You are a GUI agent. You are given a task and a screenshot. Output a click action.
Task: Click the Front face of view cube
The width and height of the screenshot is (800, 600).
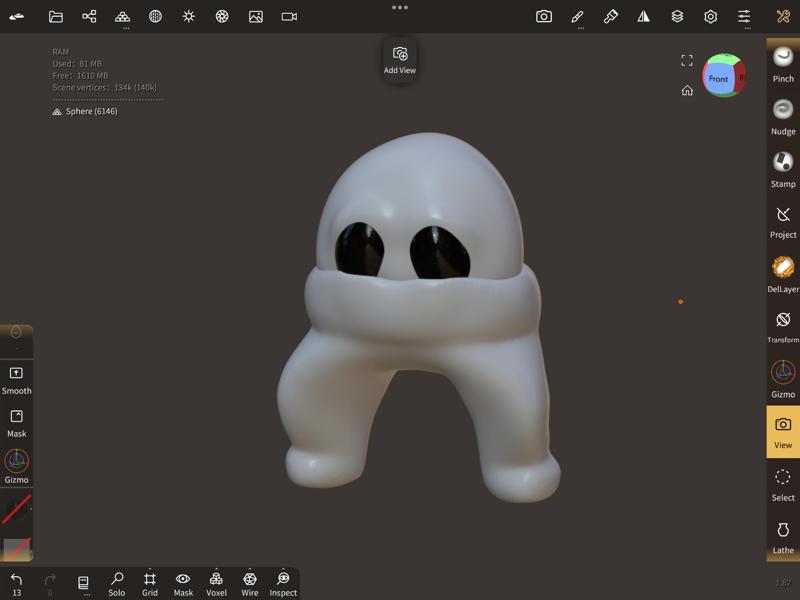pos(718,79)
